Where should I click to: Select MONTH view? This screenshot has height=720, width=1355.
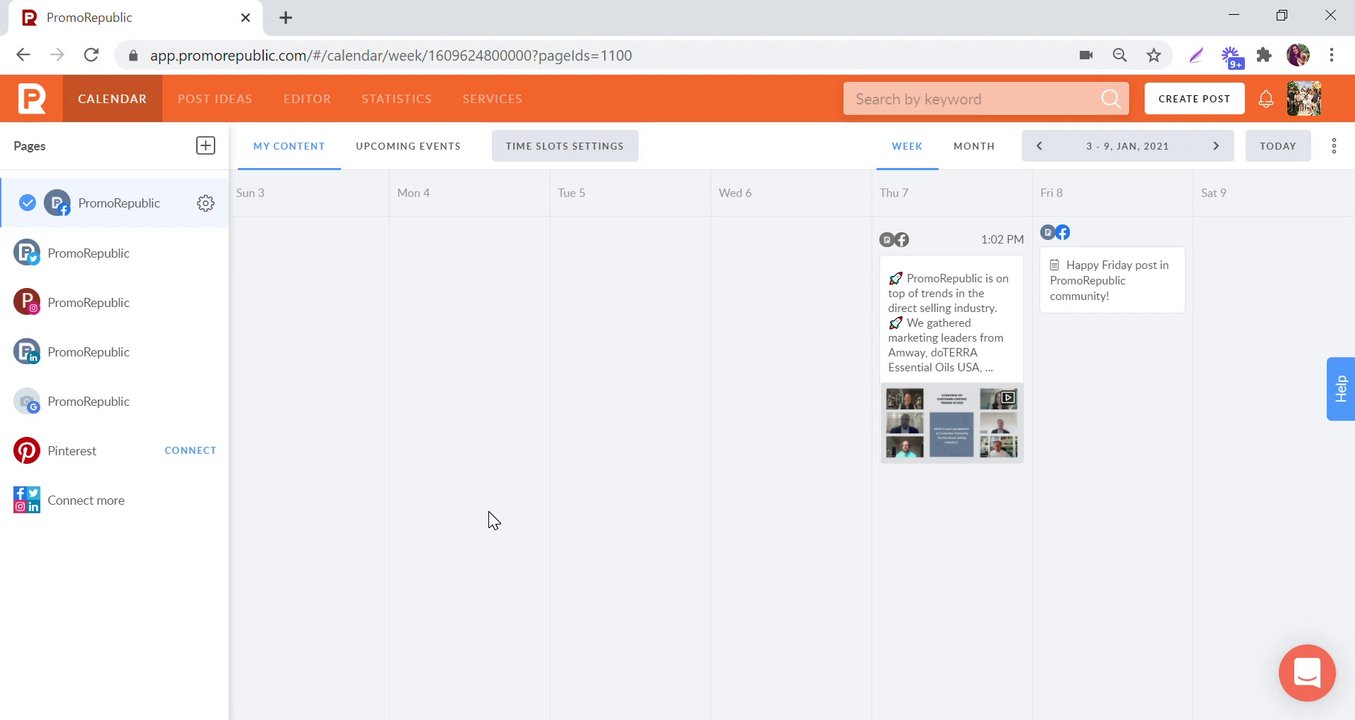click(974, 146)
